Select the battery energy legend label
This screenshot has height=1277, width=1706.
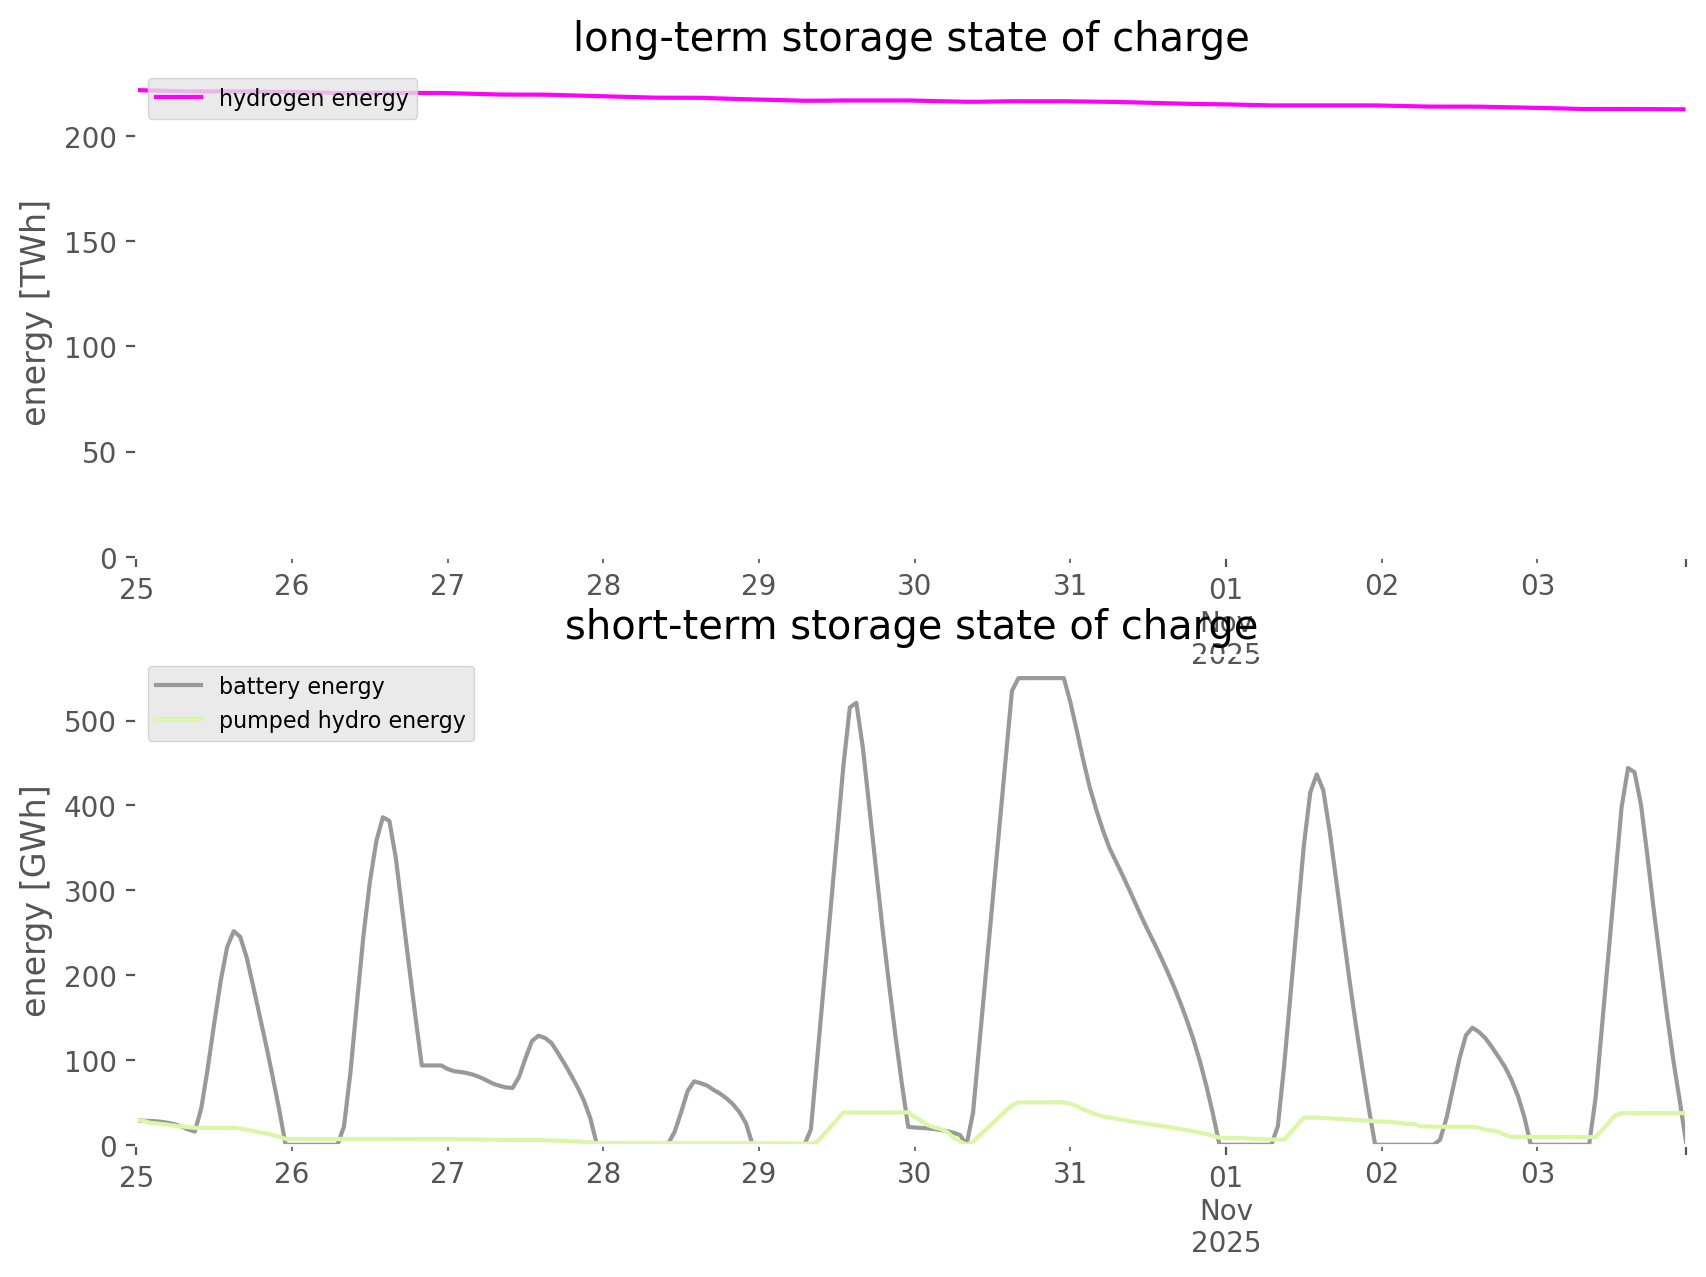click(x=301, y=687)
